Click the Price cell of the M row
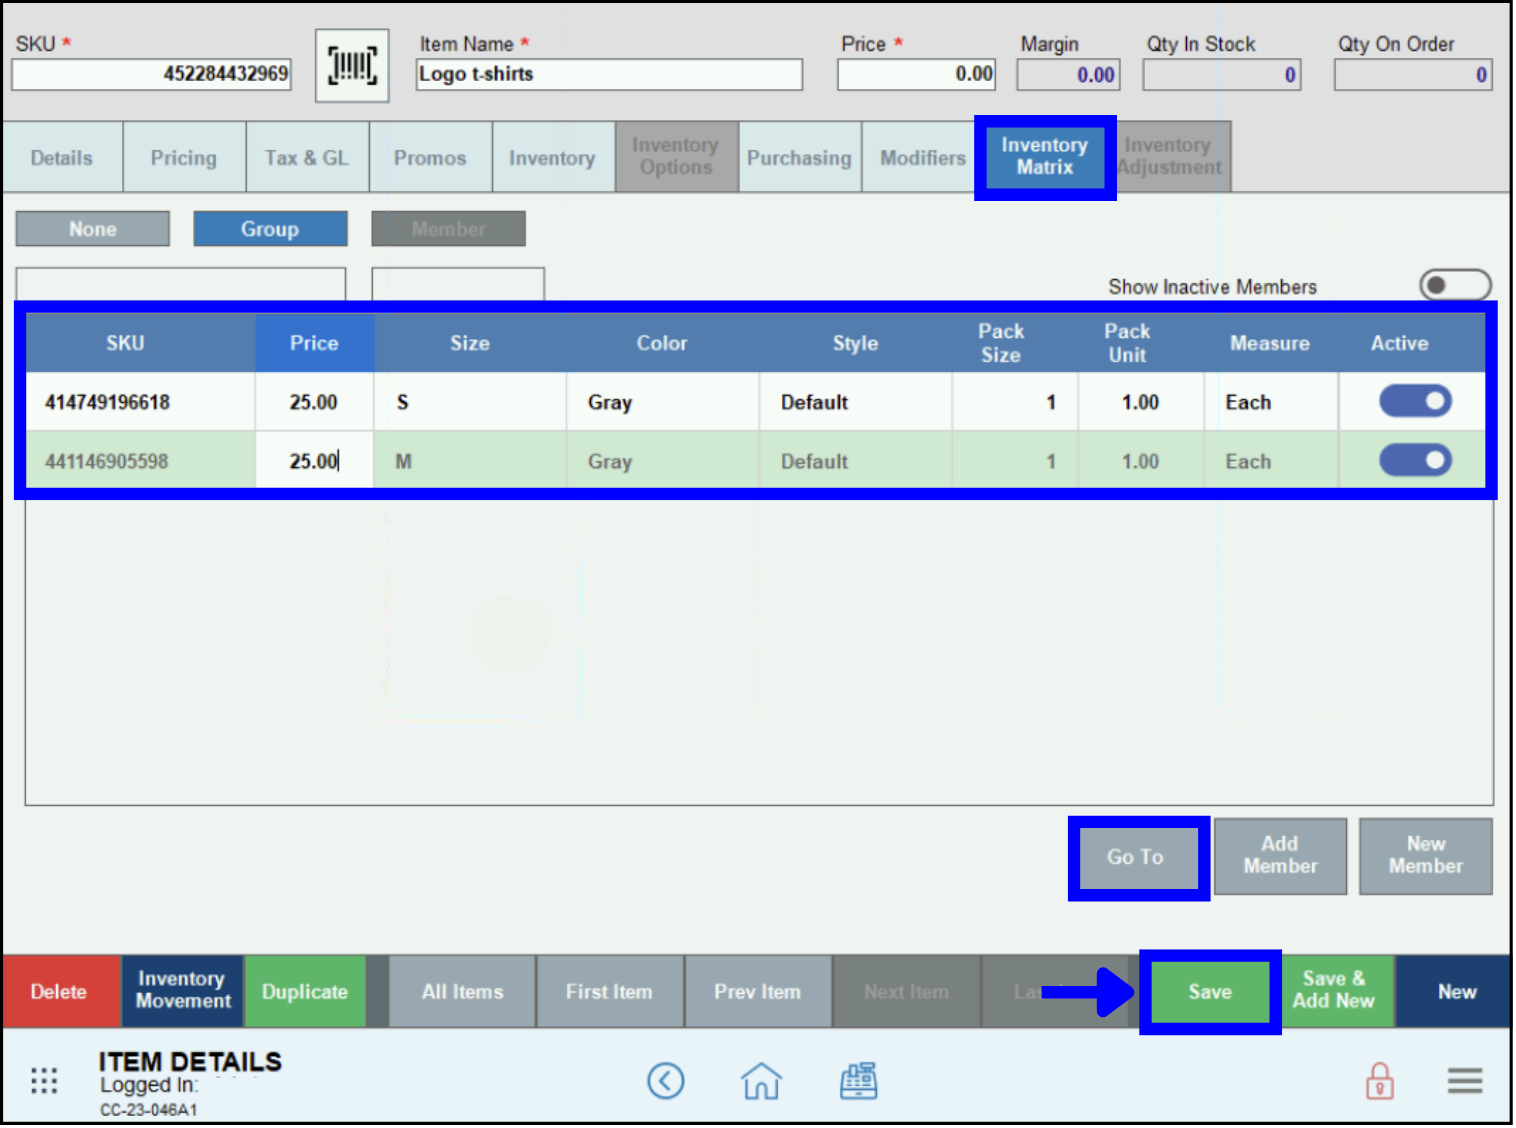The width and height of the screenshot is (1516, 1128). point(314,461)
